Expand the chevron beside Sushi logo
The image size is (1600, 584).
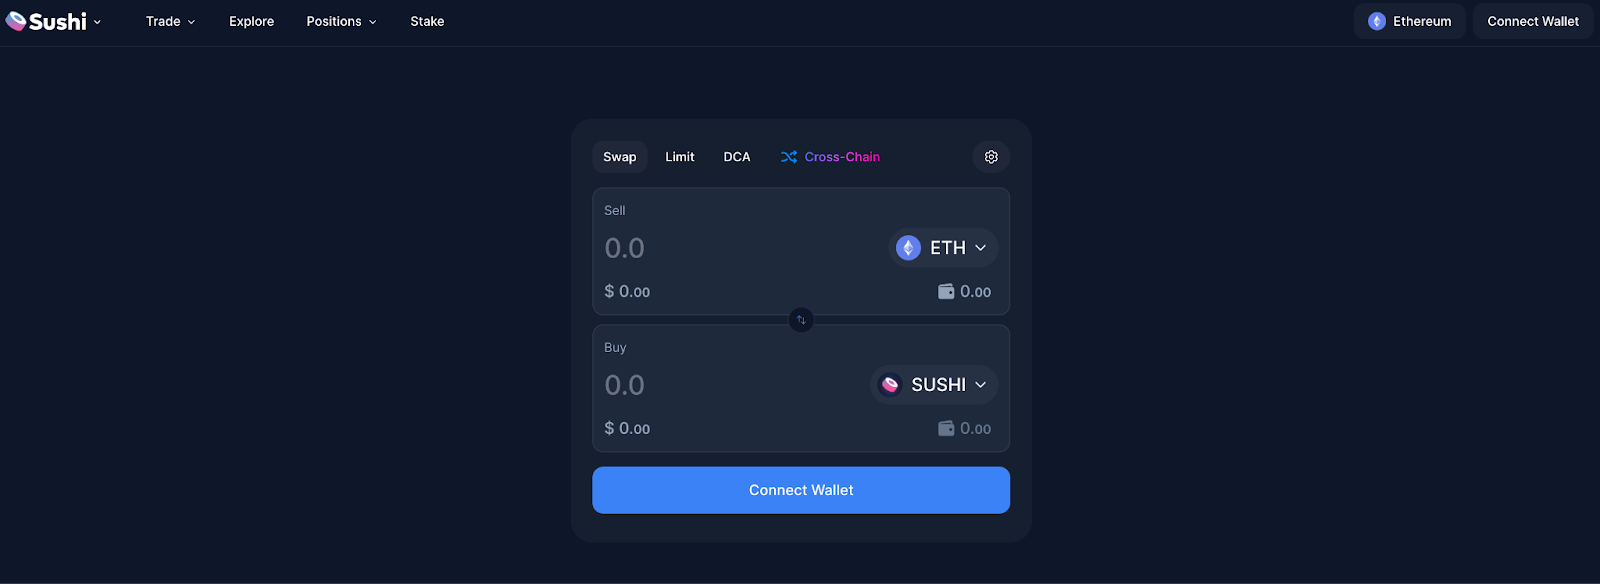tap(97, 22)
